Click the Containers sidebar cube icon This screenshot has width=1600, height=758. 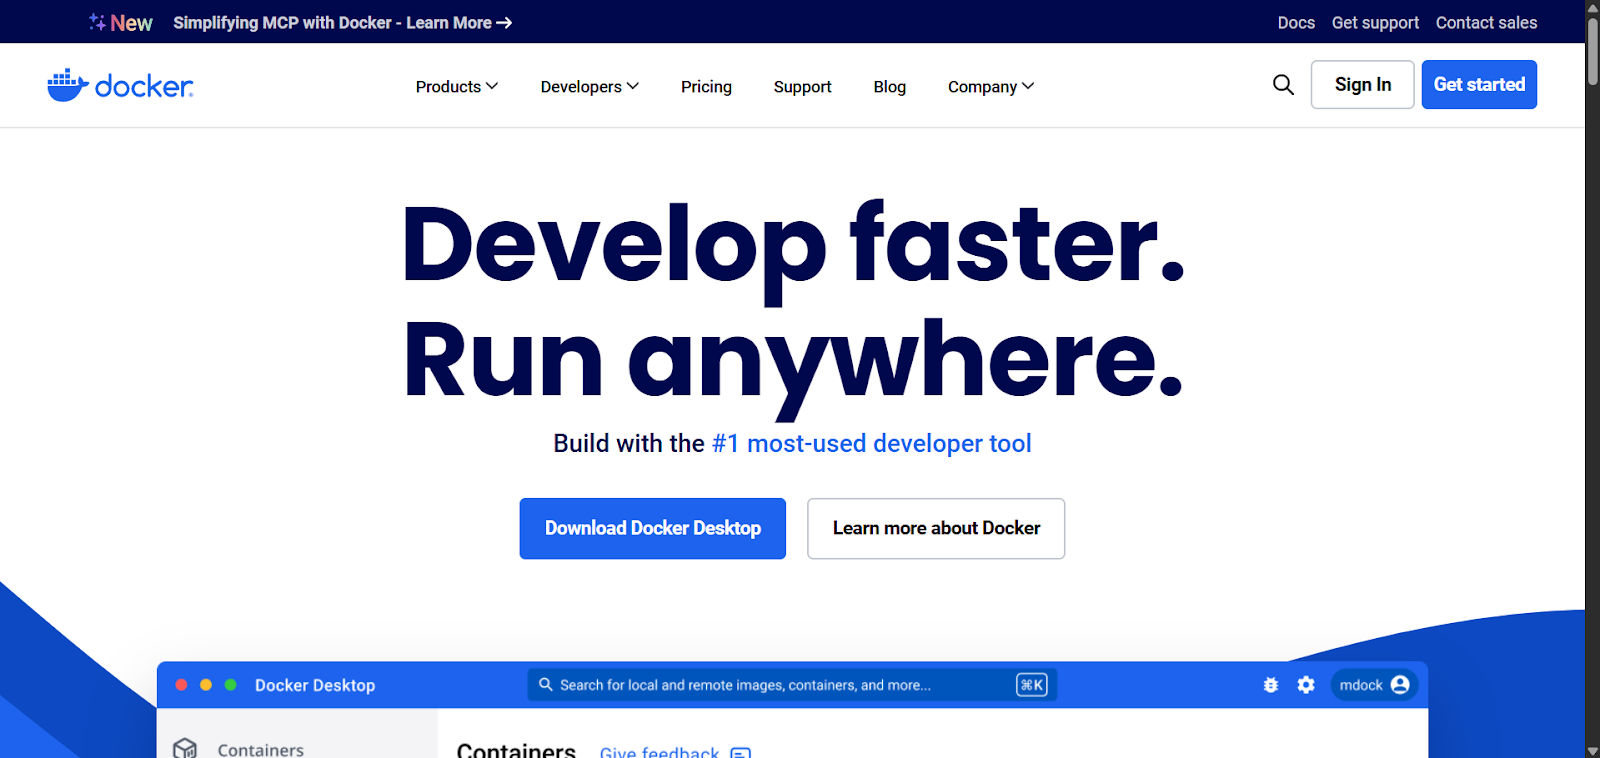click(185, 748)
